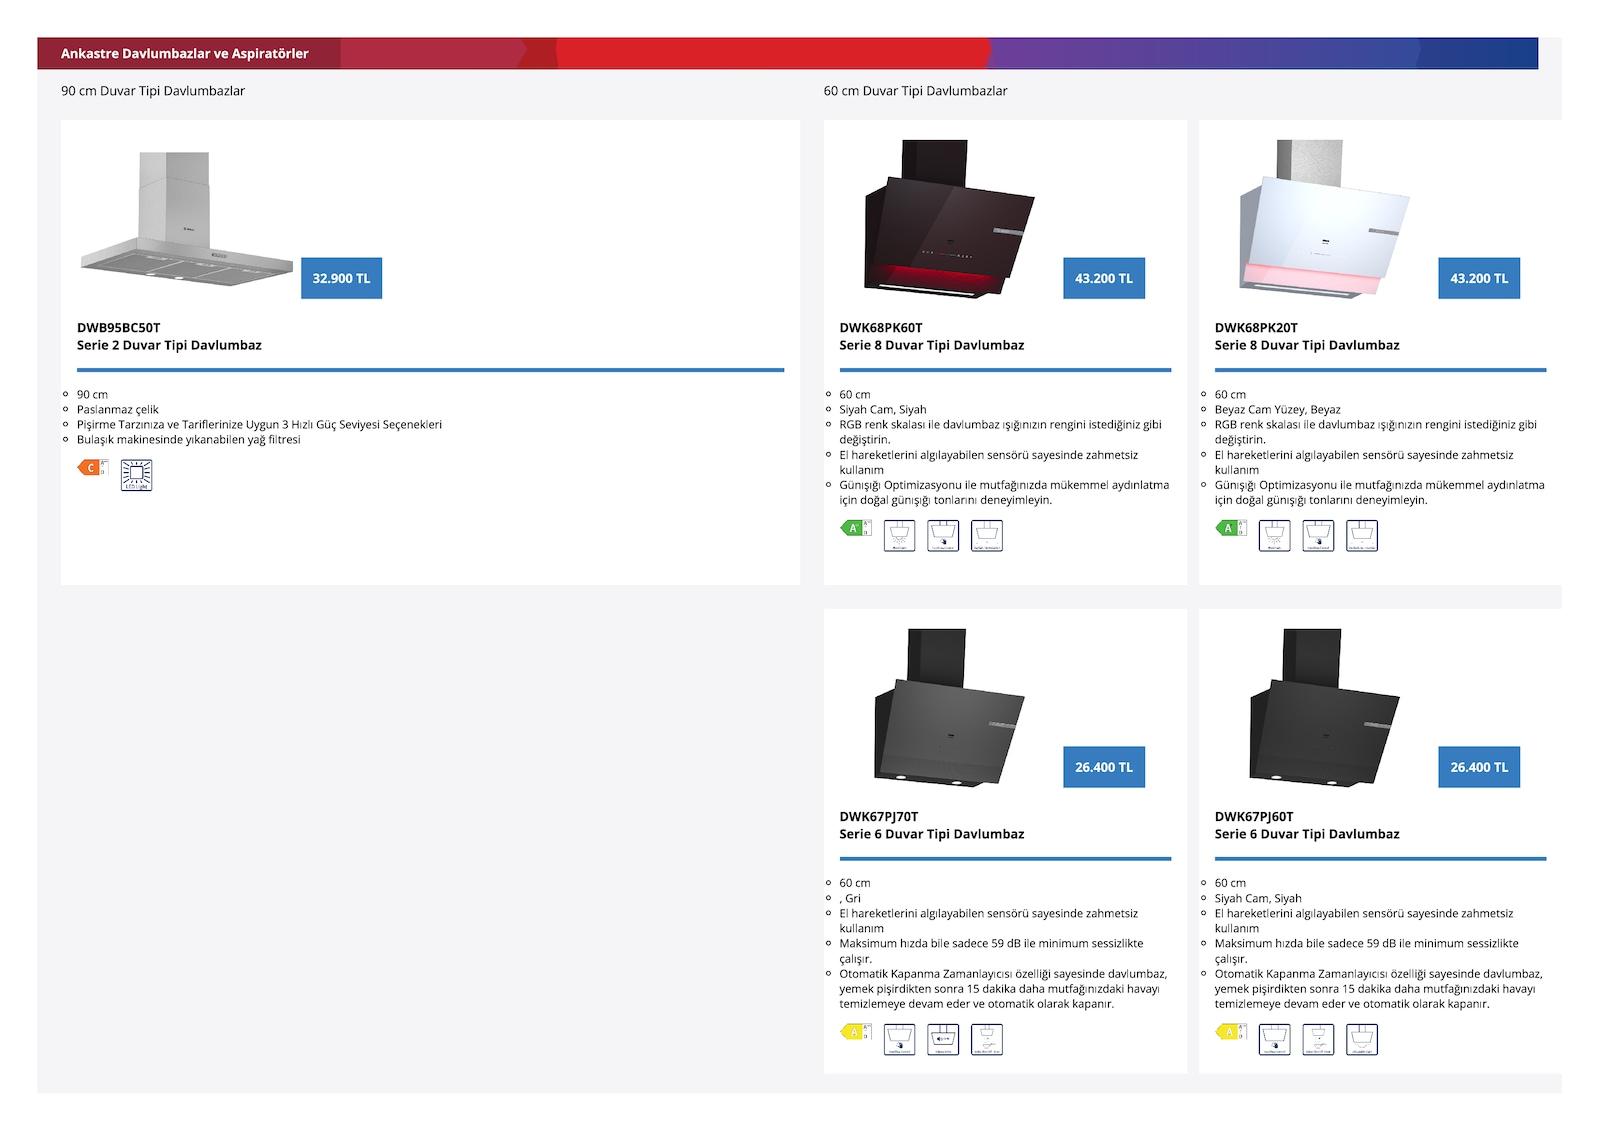Click the 43.200 TL price badge for DWK68PK20T
Viewport: 1600px width, 1131px height.
[x=1479, y=278]
